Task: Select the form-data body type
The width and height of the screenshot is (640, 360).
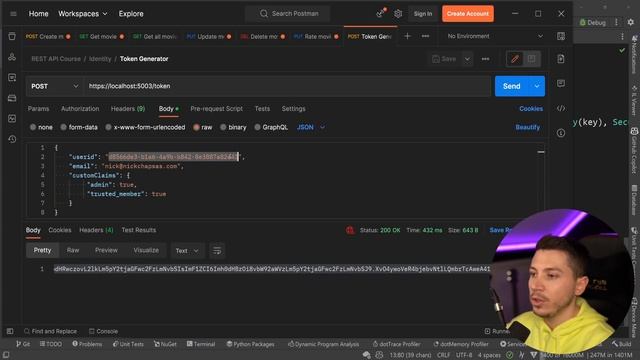Action: click(79, 127)
